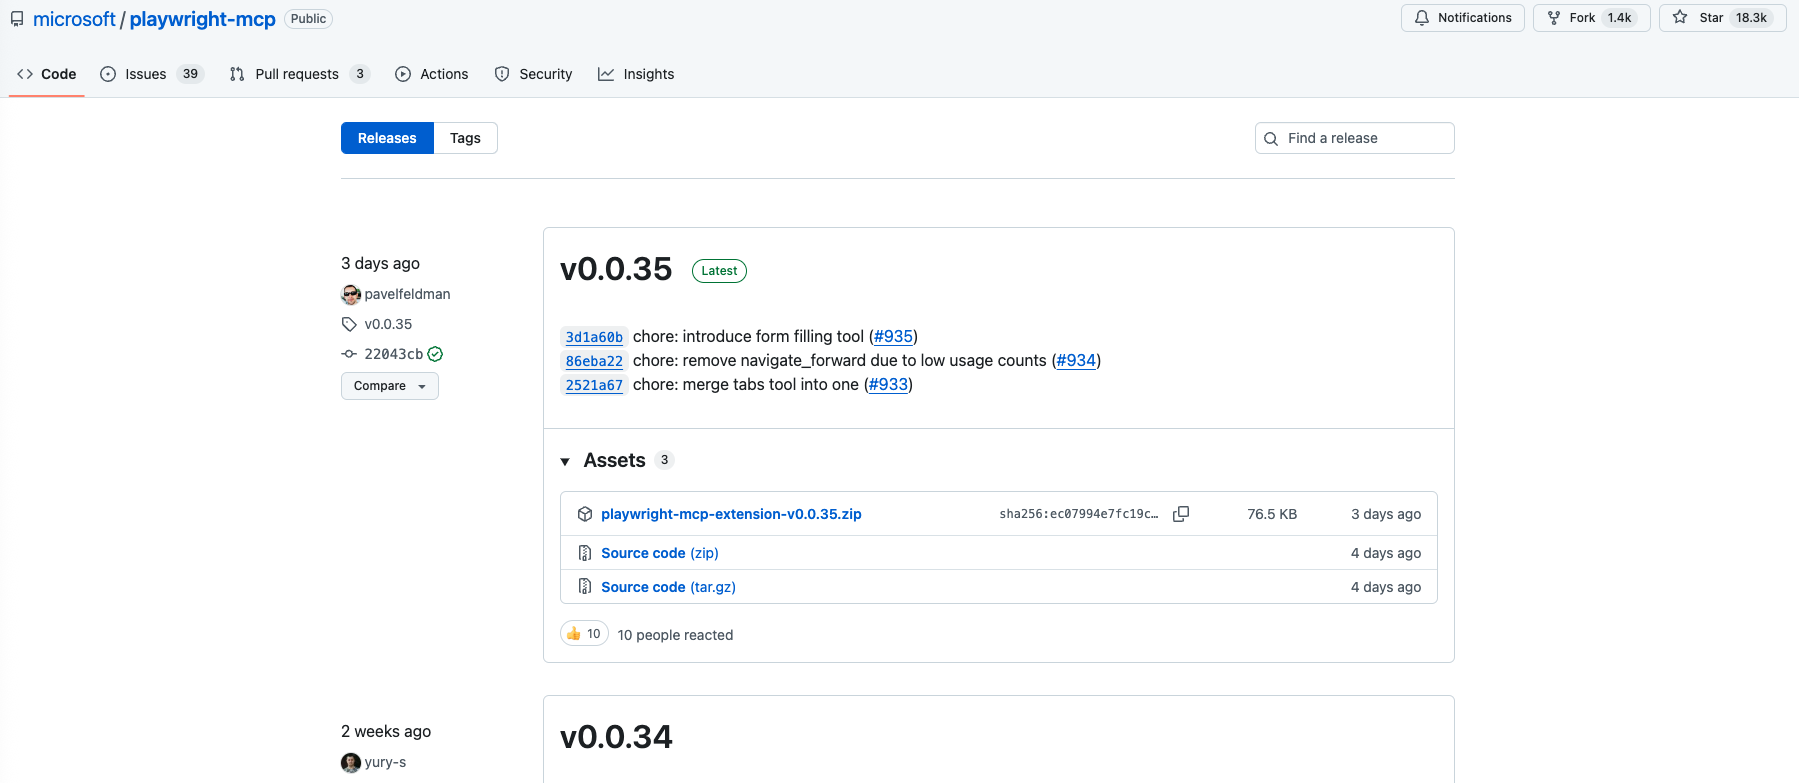Click the Issues count badge 39
Image resolution: width=1799 pixels, height=783 pixels.
click(190, 74)
